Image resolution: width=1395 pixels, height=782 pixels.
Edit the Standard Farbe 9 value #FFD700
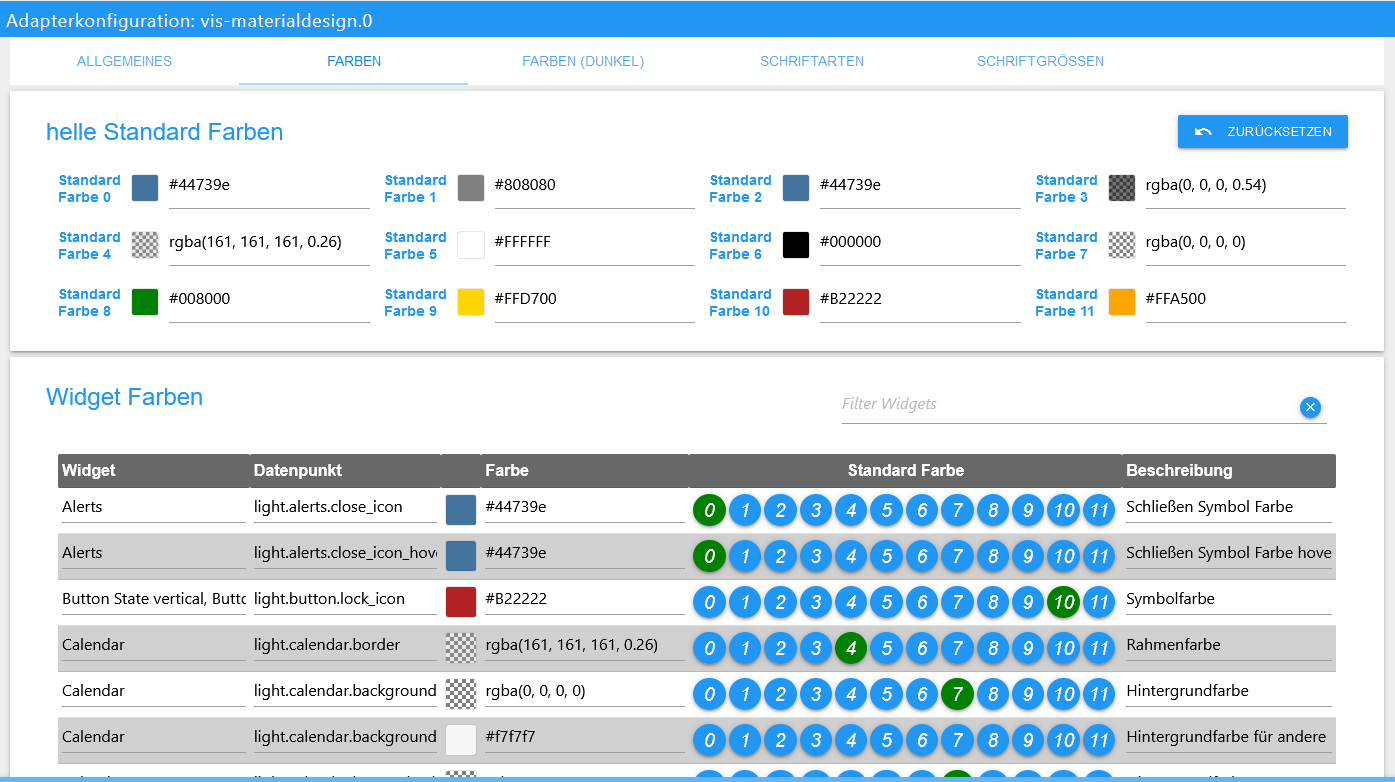tap(594, 300)
